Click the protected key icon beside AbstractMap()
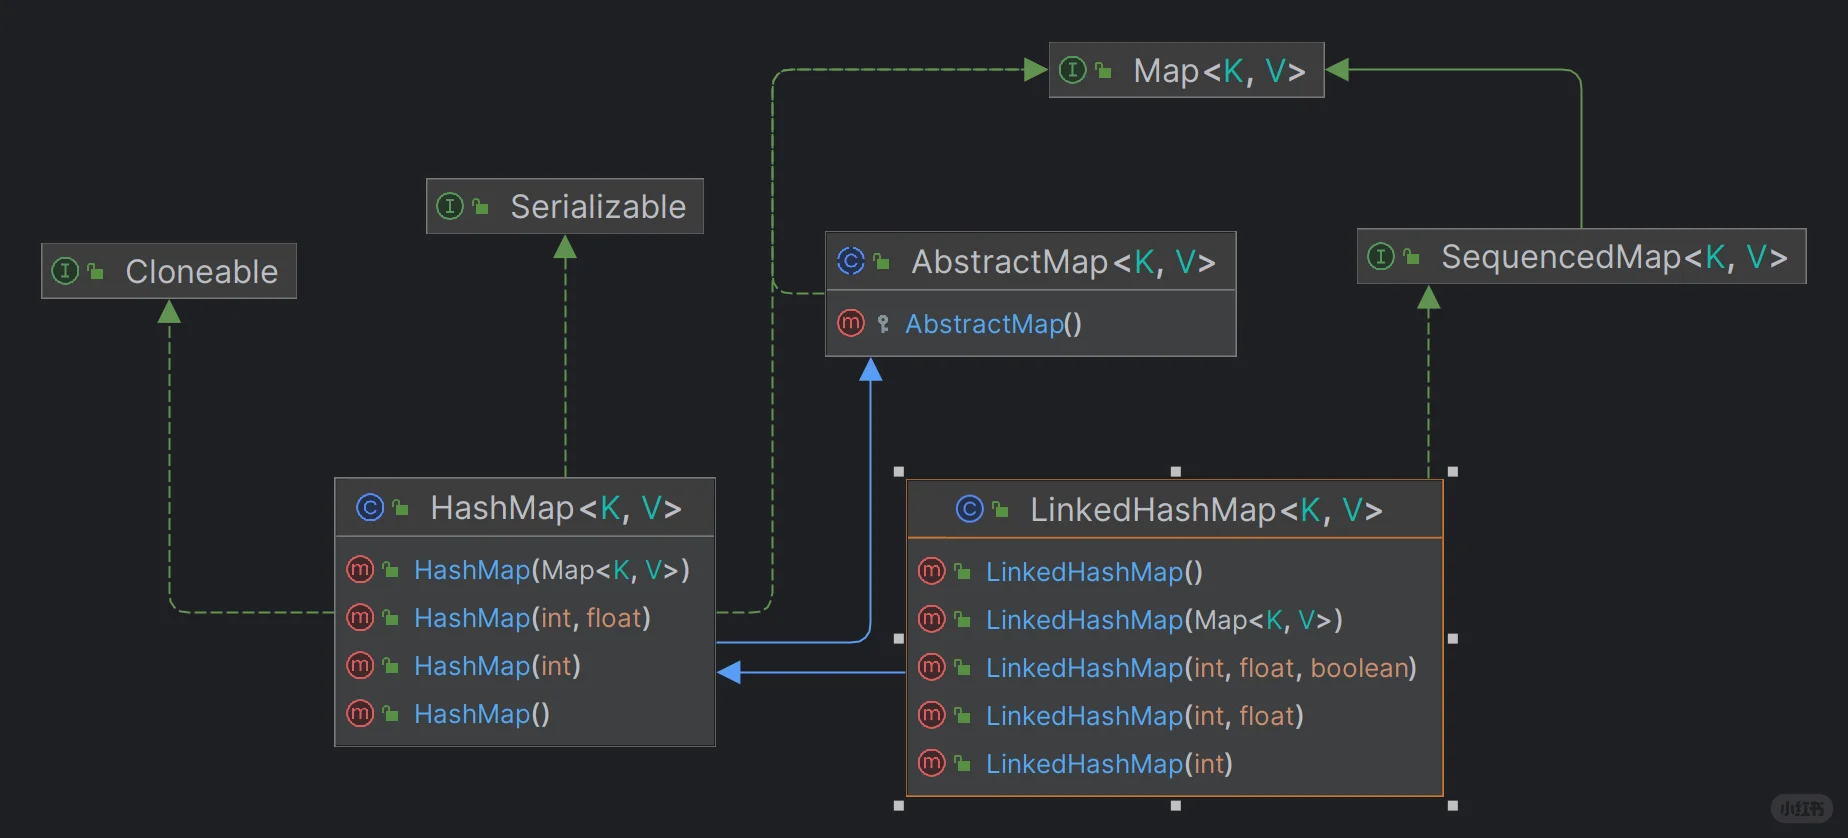This screenshot has width=1848, height=838. tap(883, 323)
